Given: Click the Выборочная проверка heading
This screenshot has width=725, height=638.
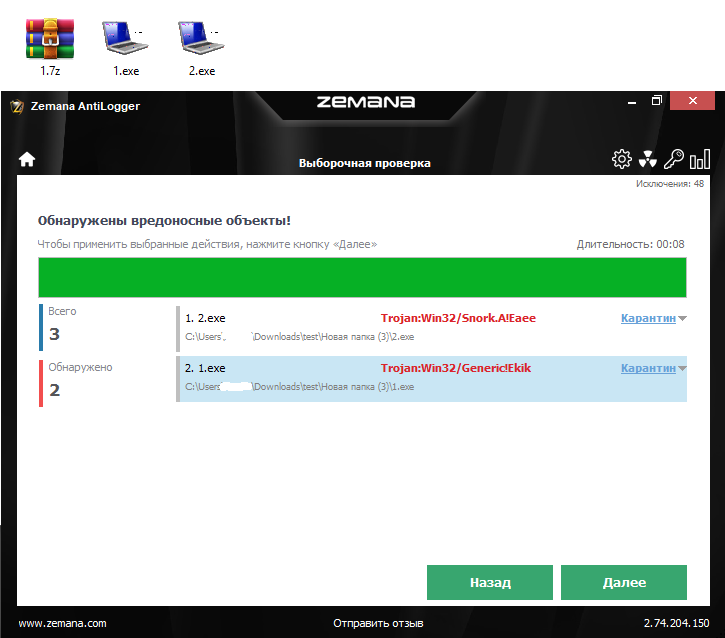Looking at the screenshot, I should click(x=364, y=163).
